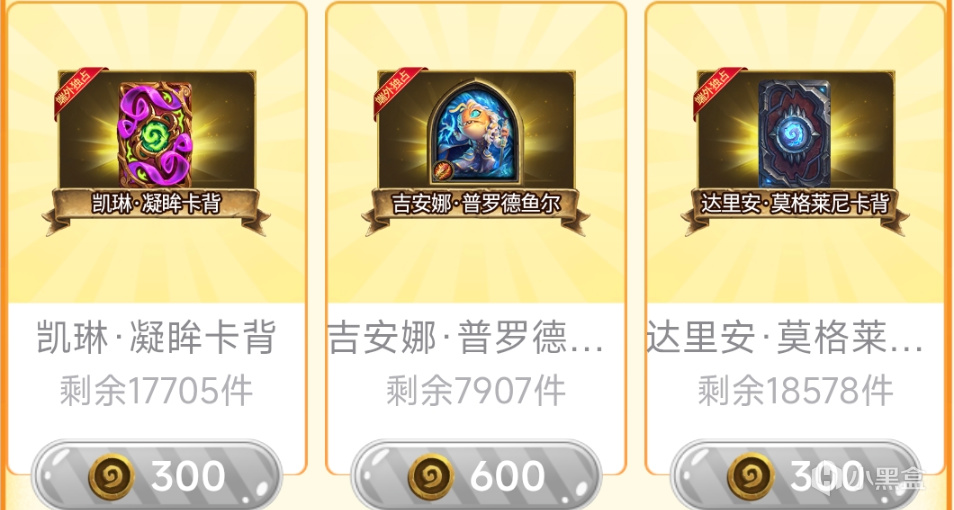Click the red corner ribbon on Kailin card back

78,91
